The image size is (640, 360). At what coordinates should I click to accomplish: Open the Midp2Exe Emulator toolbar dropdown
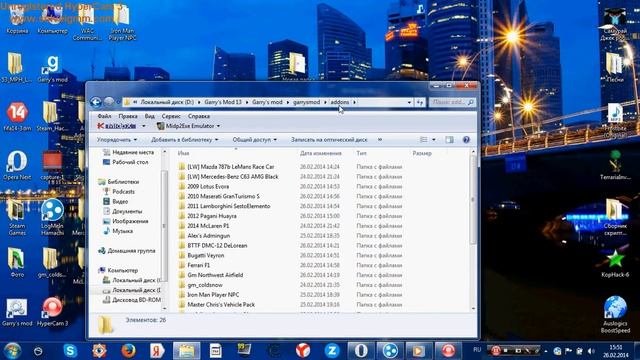(189, 126)
